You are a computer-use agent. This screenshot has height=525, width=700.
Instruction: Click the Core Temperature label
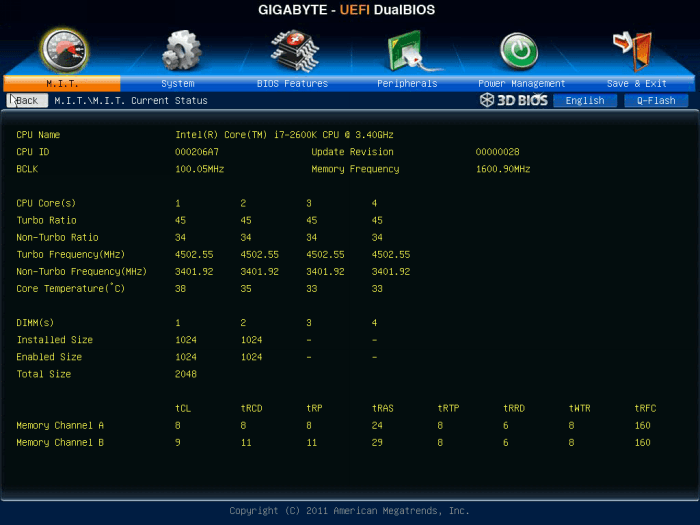point(71,288)
